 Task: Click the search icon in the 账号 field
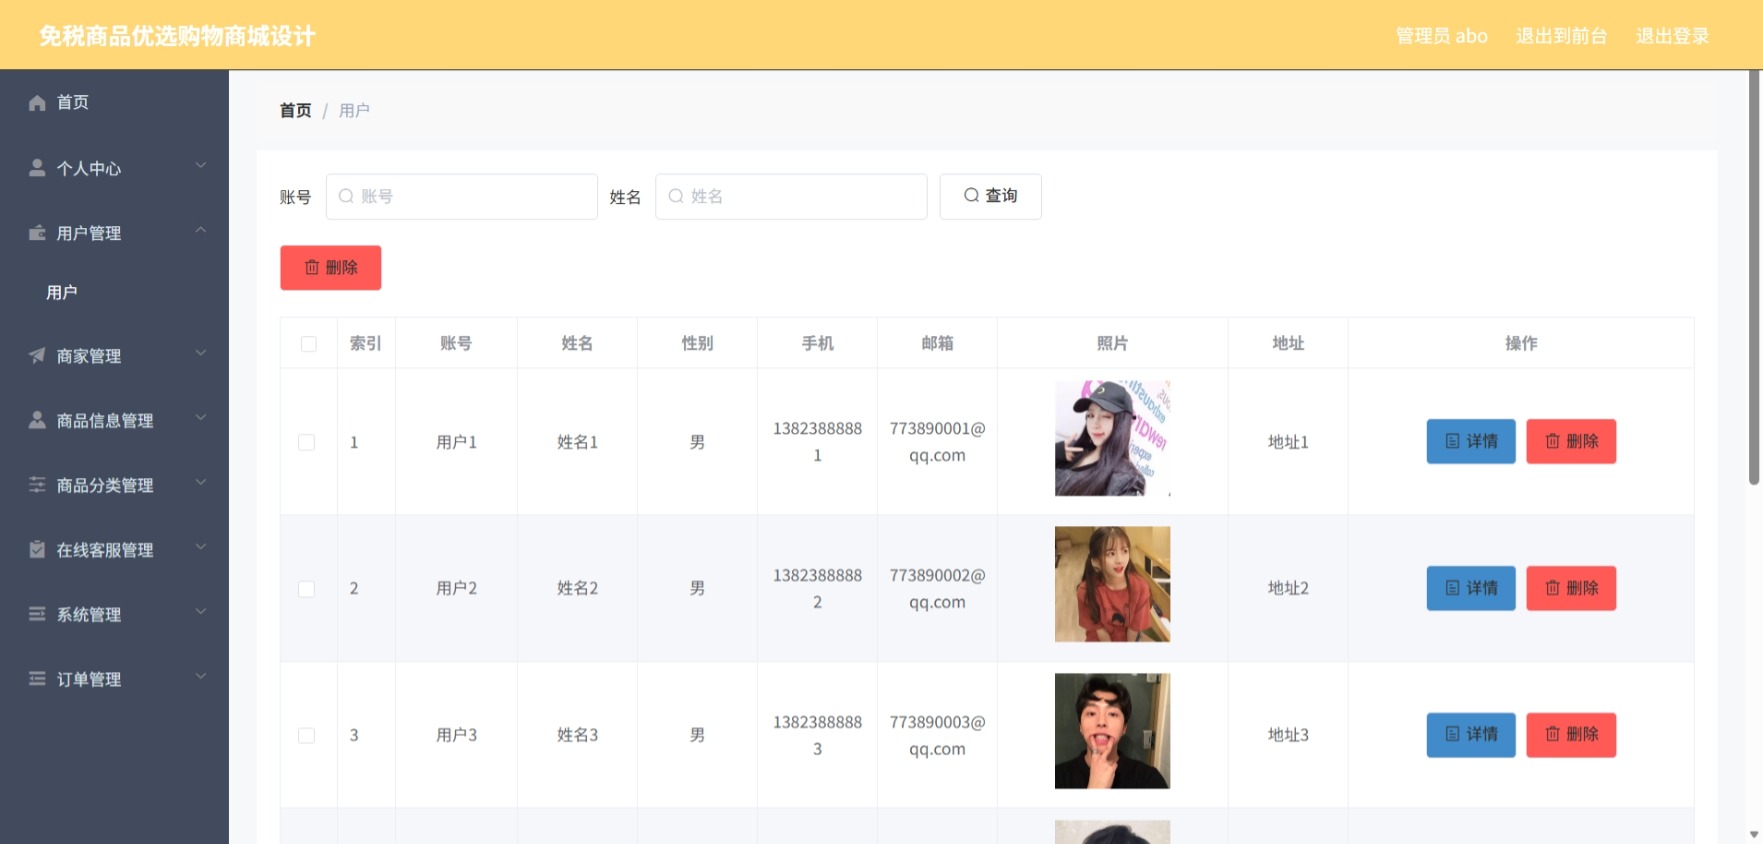pos(346,196)
